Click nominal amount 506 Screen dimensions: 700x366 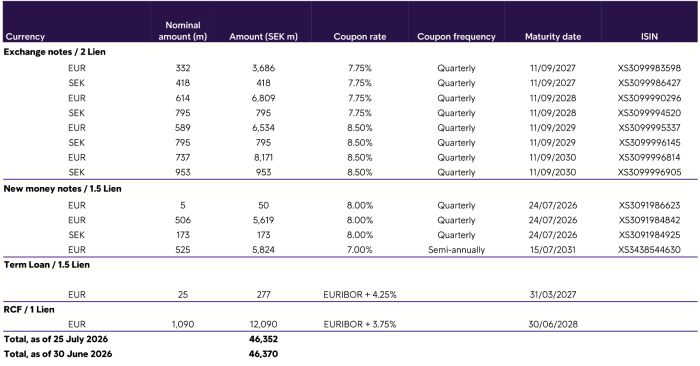pyautogui.click(x=183, y=220)
